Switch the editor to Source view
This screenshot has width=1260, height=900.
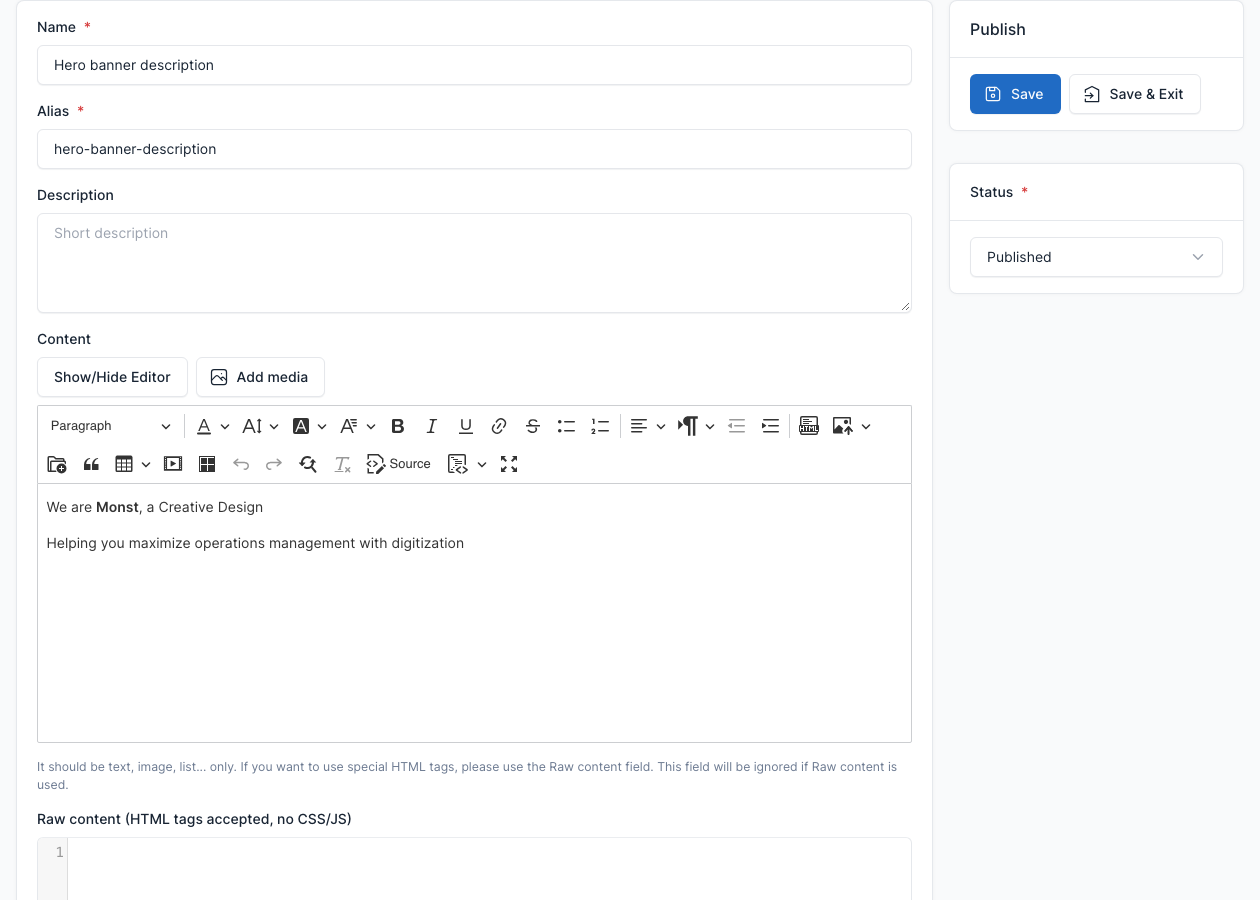click(x=399, y=464)
